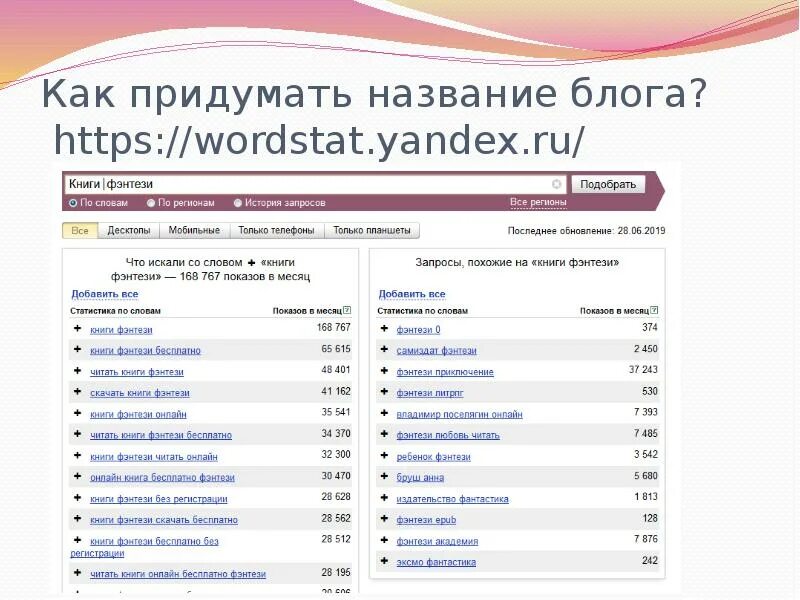Viewport: 800px width, 600px height.
Task: Add 'фэнтези академия' with plus icon
Action: coord(385,540)
